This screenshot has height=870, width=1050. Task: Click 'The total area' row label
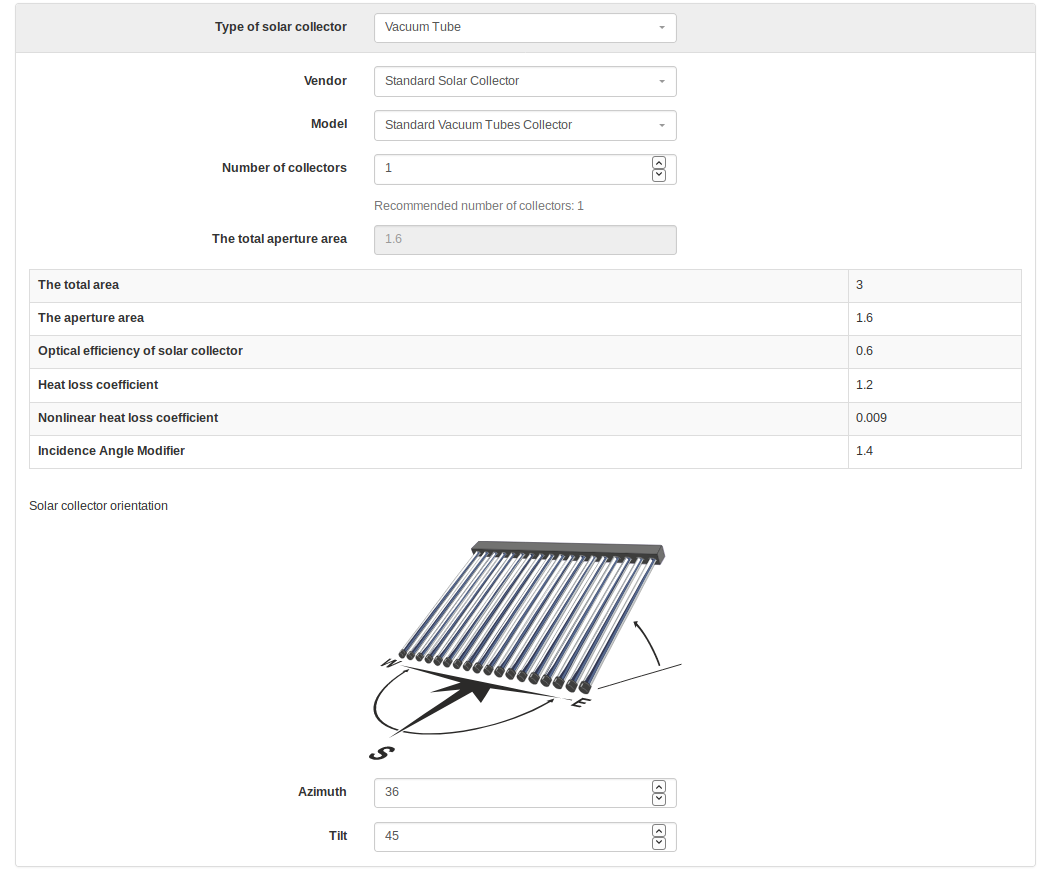78,285
